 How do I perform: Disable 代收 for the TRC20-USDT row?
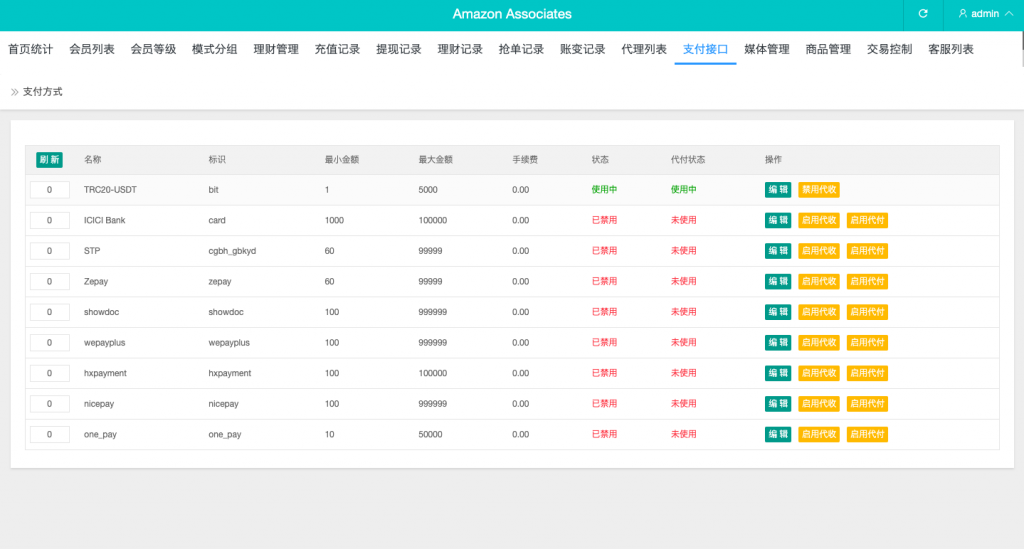click(818, 190)
